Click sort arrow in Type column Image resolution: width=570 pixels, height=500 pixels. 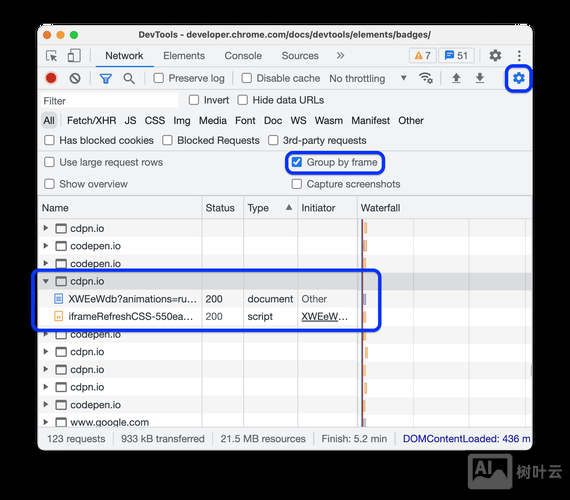point(289,207)
